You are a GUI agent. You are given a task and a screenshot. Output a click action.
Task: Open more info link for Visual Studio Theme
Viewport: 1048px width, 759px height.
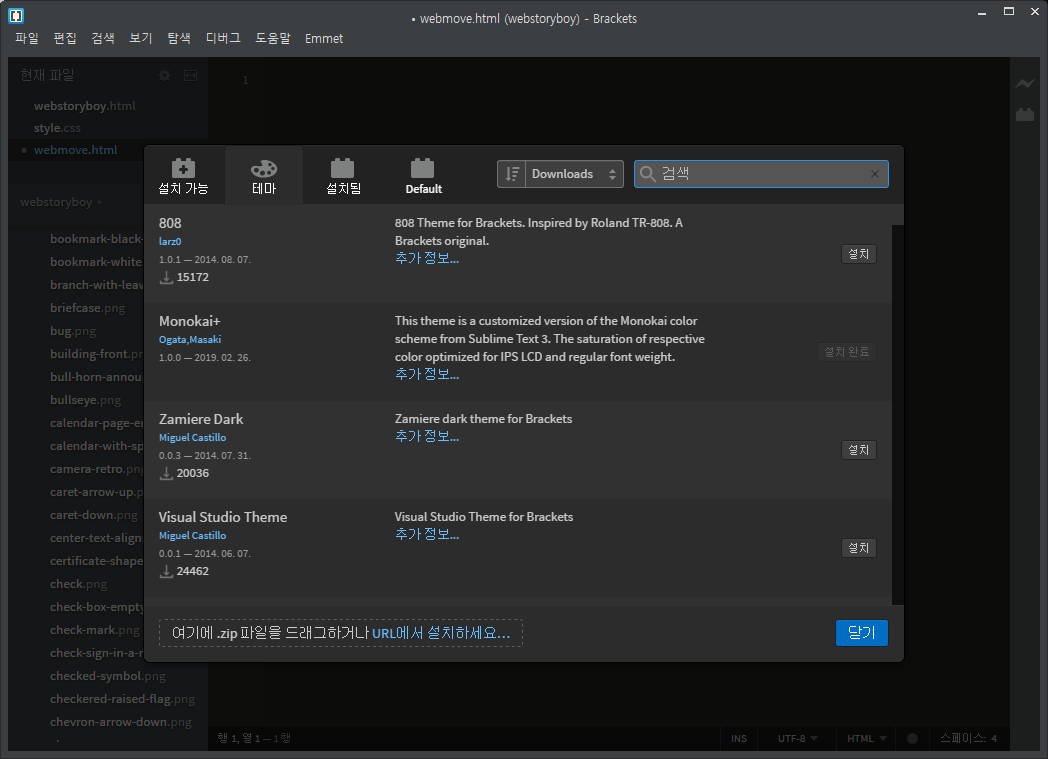coord(426,535)
